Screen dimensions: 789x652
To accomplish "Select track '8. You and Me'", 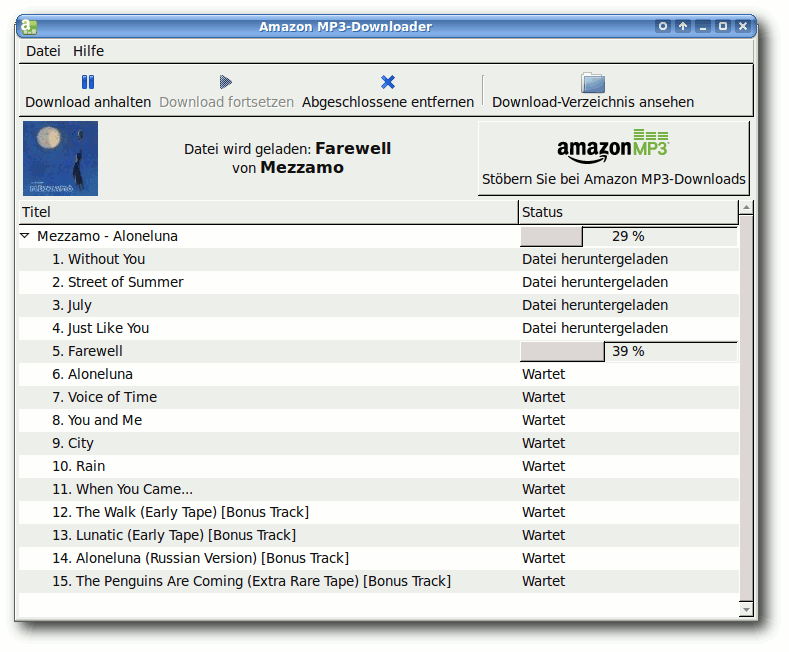I will pyautogui.click(x=97, y=420).
